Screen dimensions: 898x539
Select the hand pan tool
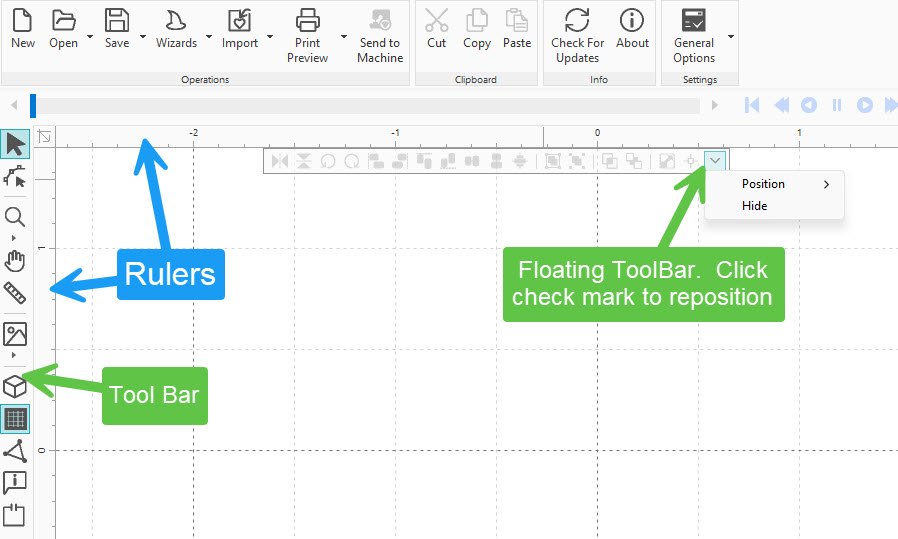[x=15, y=261]
